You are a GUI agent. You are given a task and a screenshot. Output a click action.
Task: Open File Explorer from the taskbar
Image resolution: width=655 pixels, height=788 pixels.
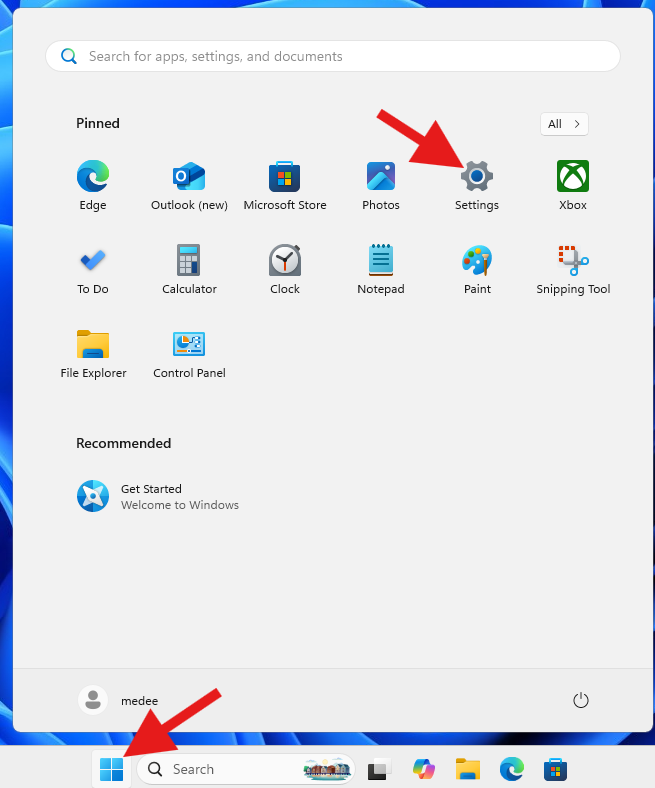(468, 769)
